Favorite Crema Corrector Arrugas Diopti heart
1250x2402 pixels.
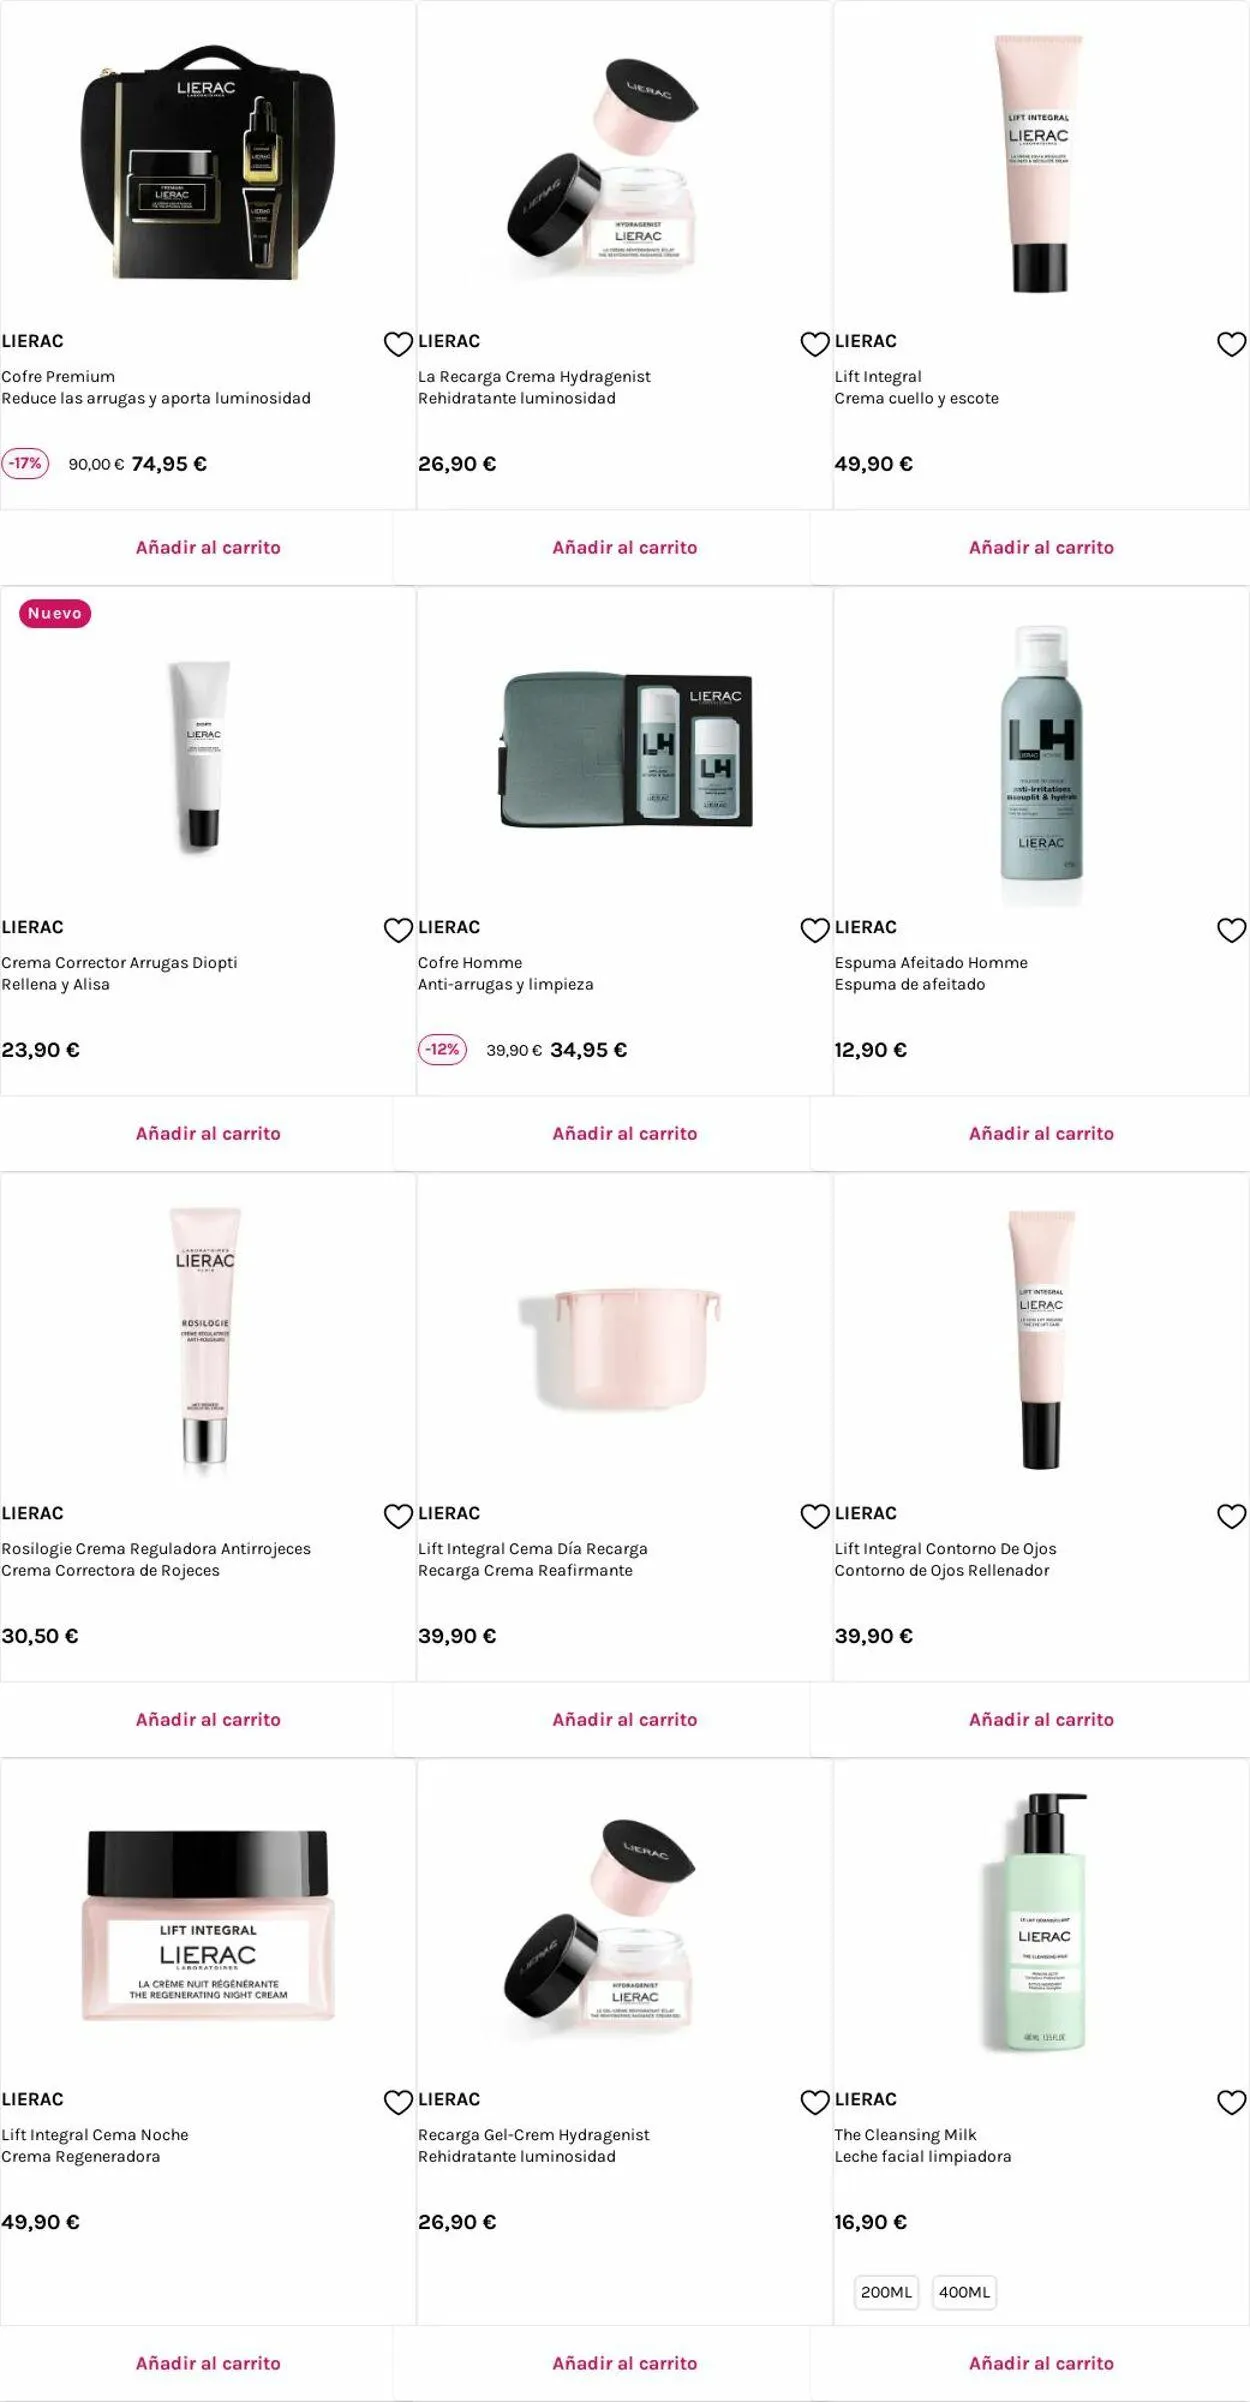398,930
